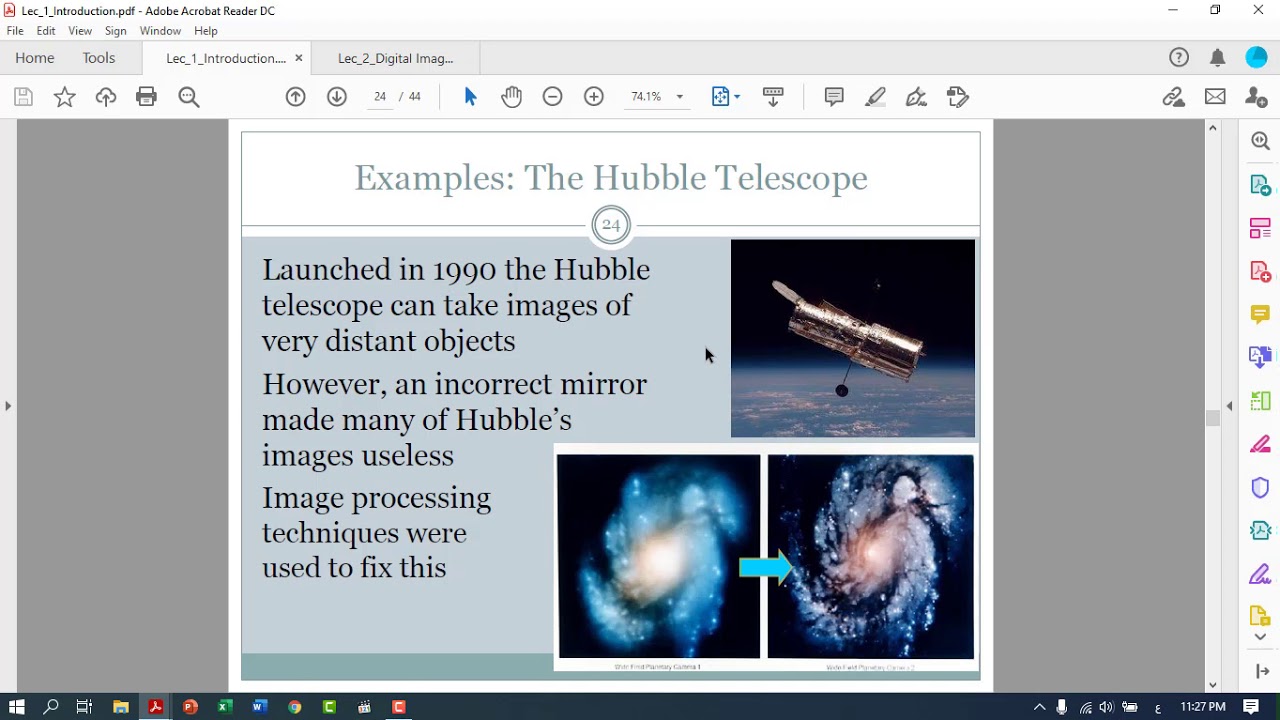The image size is (1280, 720).
Task: Open Protect shield tool in right pane
Action: tap(1260, 487)
